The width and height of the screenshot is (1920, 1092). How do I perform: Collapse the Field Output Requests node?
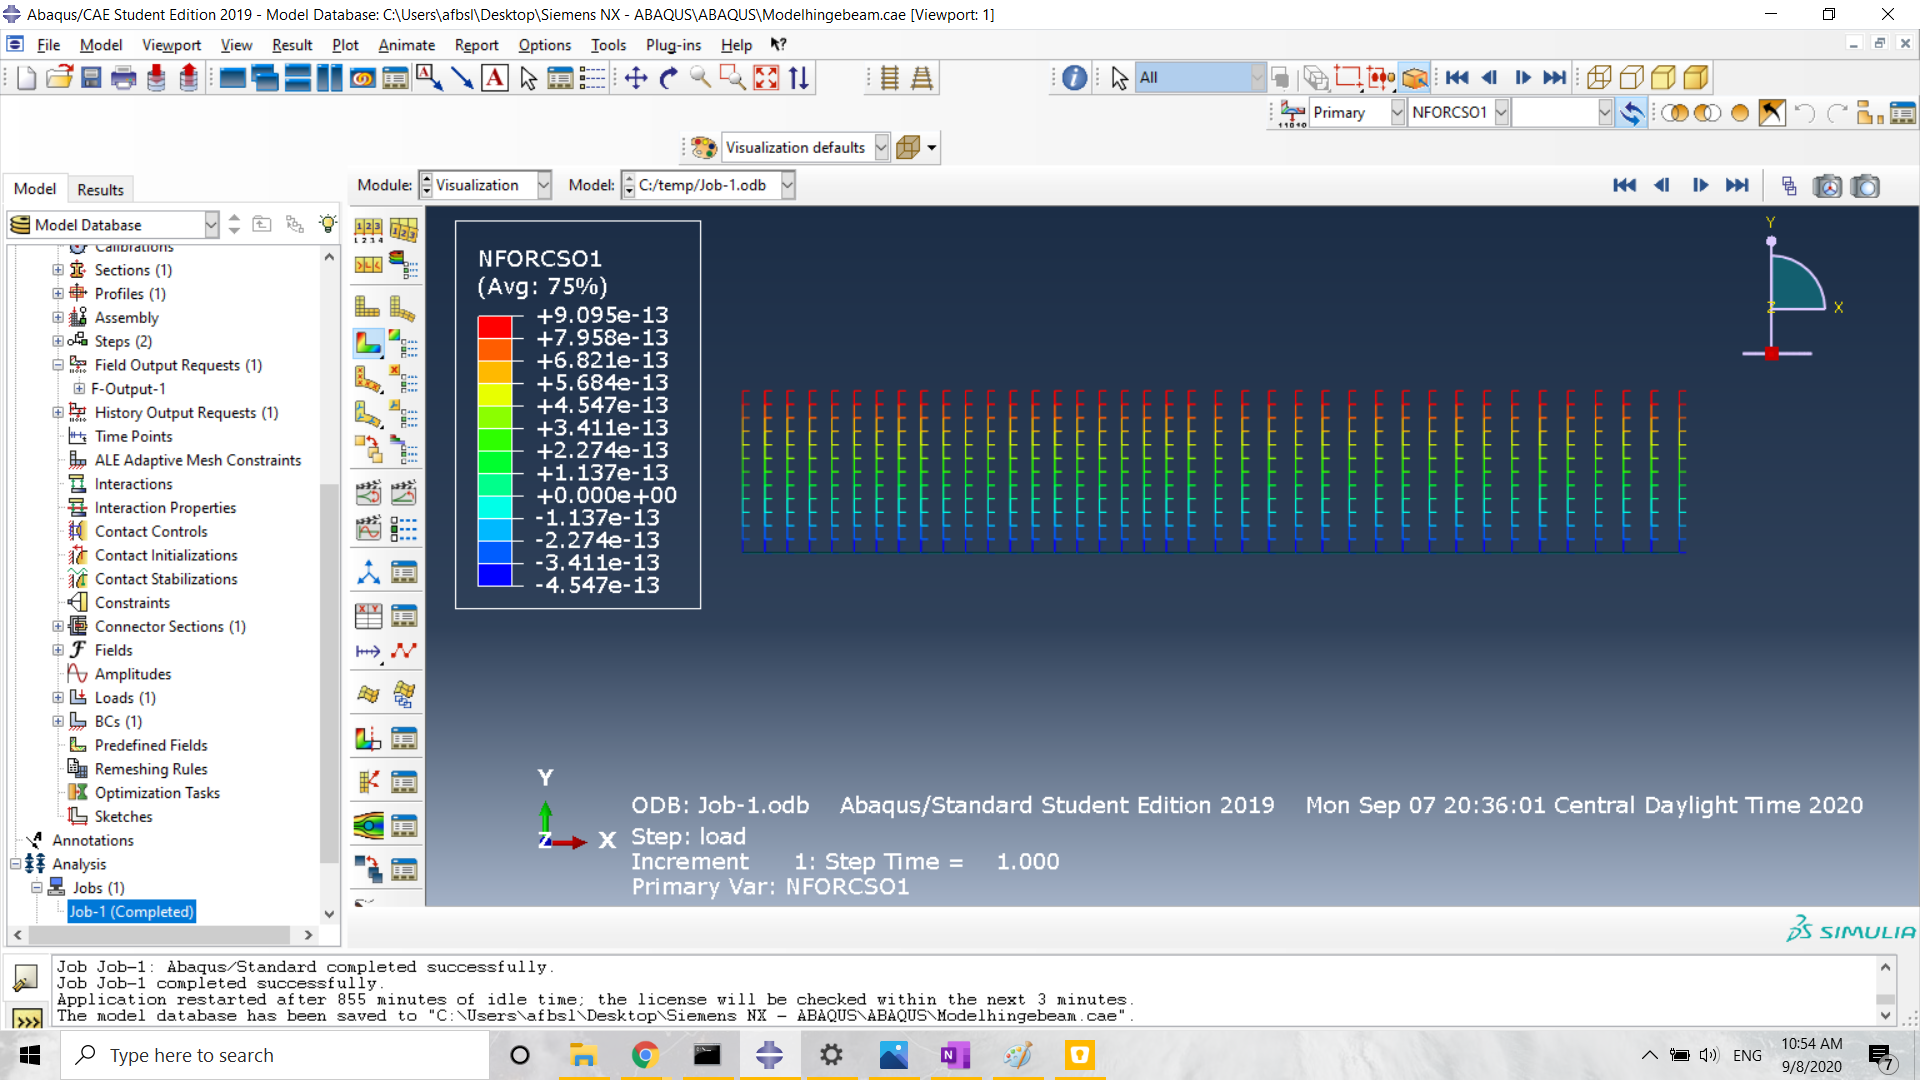58,366
